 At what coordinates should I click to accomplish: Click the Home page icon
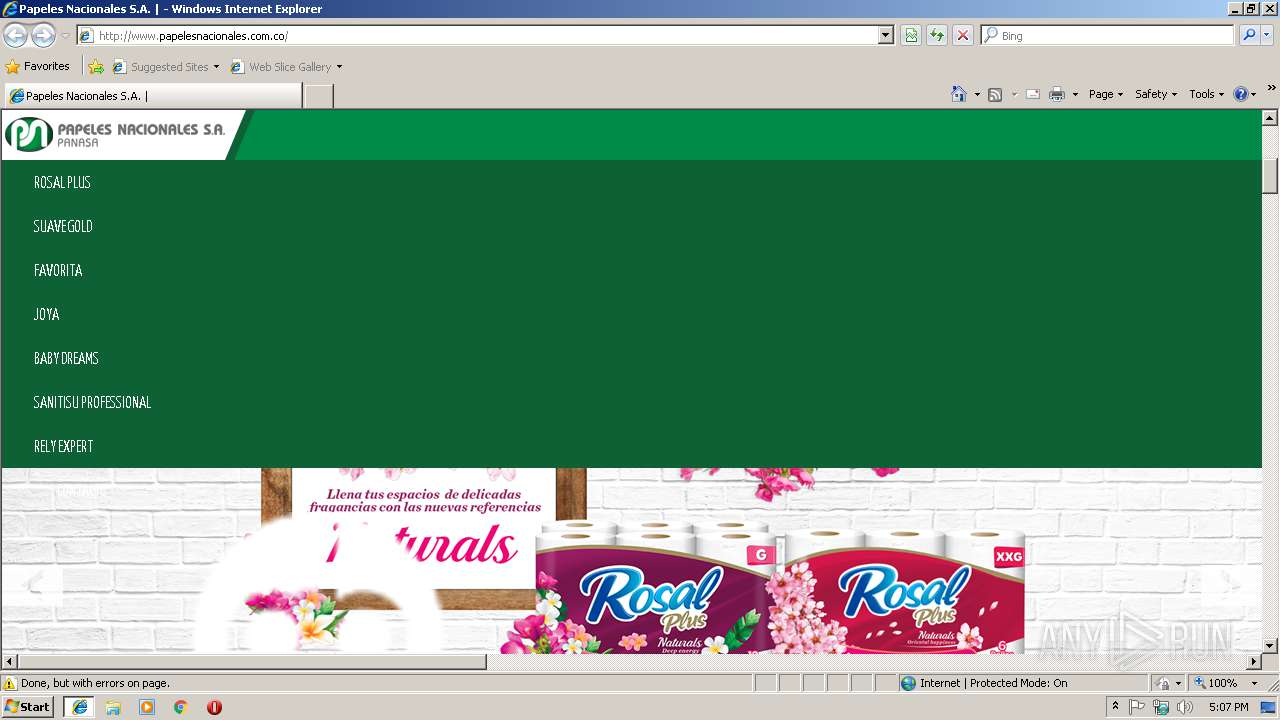pyautogui.click(x=958, y=94)
